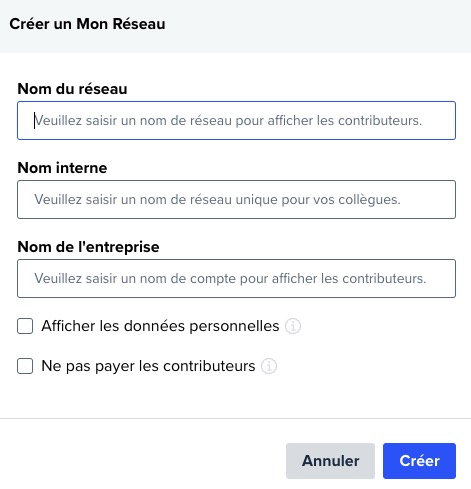Tick the Ne pas payer les contributeurs checkbox
Viewport: 471px width, 489px height.
click(25, 366)
